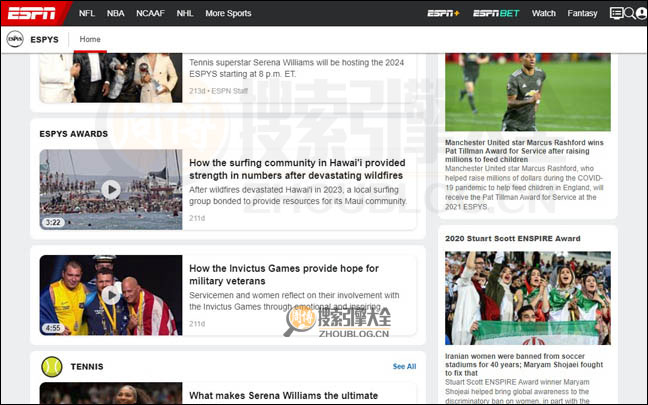Open the Fantasy menu
Viewport: 648px width, 405px height.
click(582, 13)
